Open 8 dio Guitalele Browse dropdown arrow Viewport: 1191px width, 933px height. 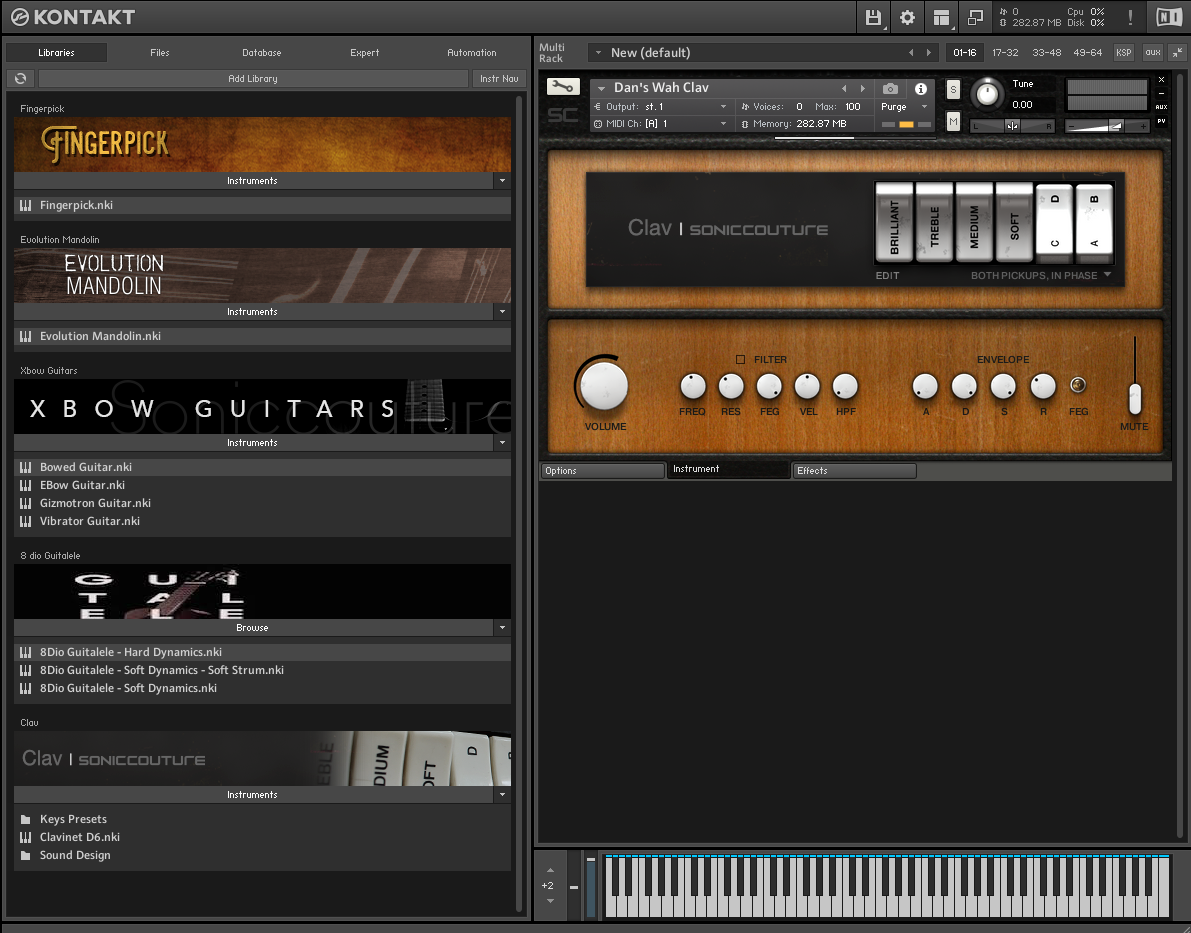click(x=502, y=628)
